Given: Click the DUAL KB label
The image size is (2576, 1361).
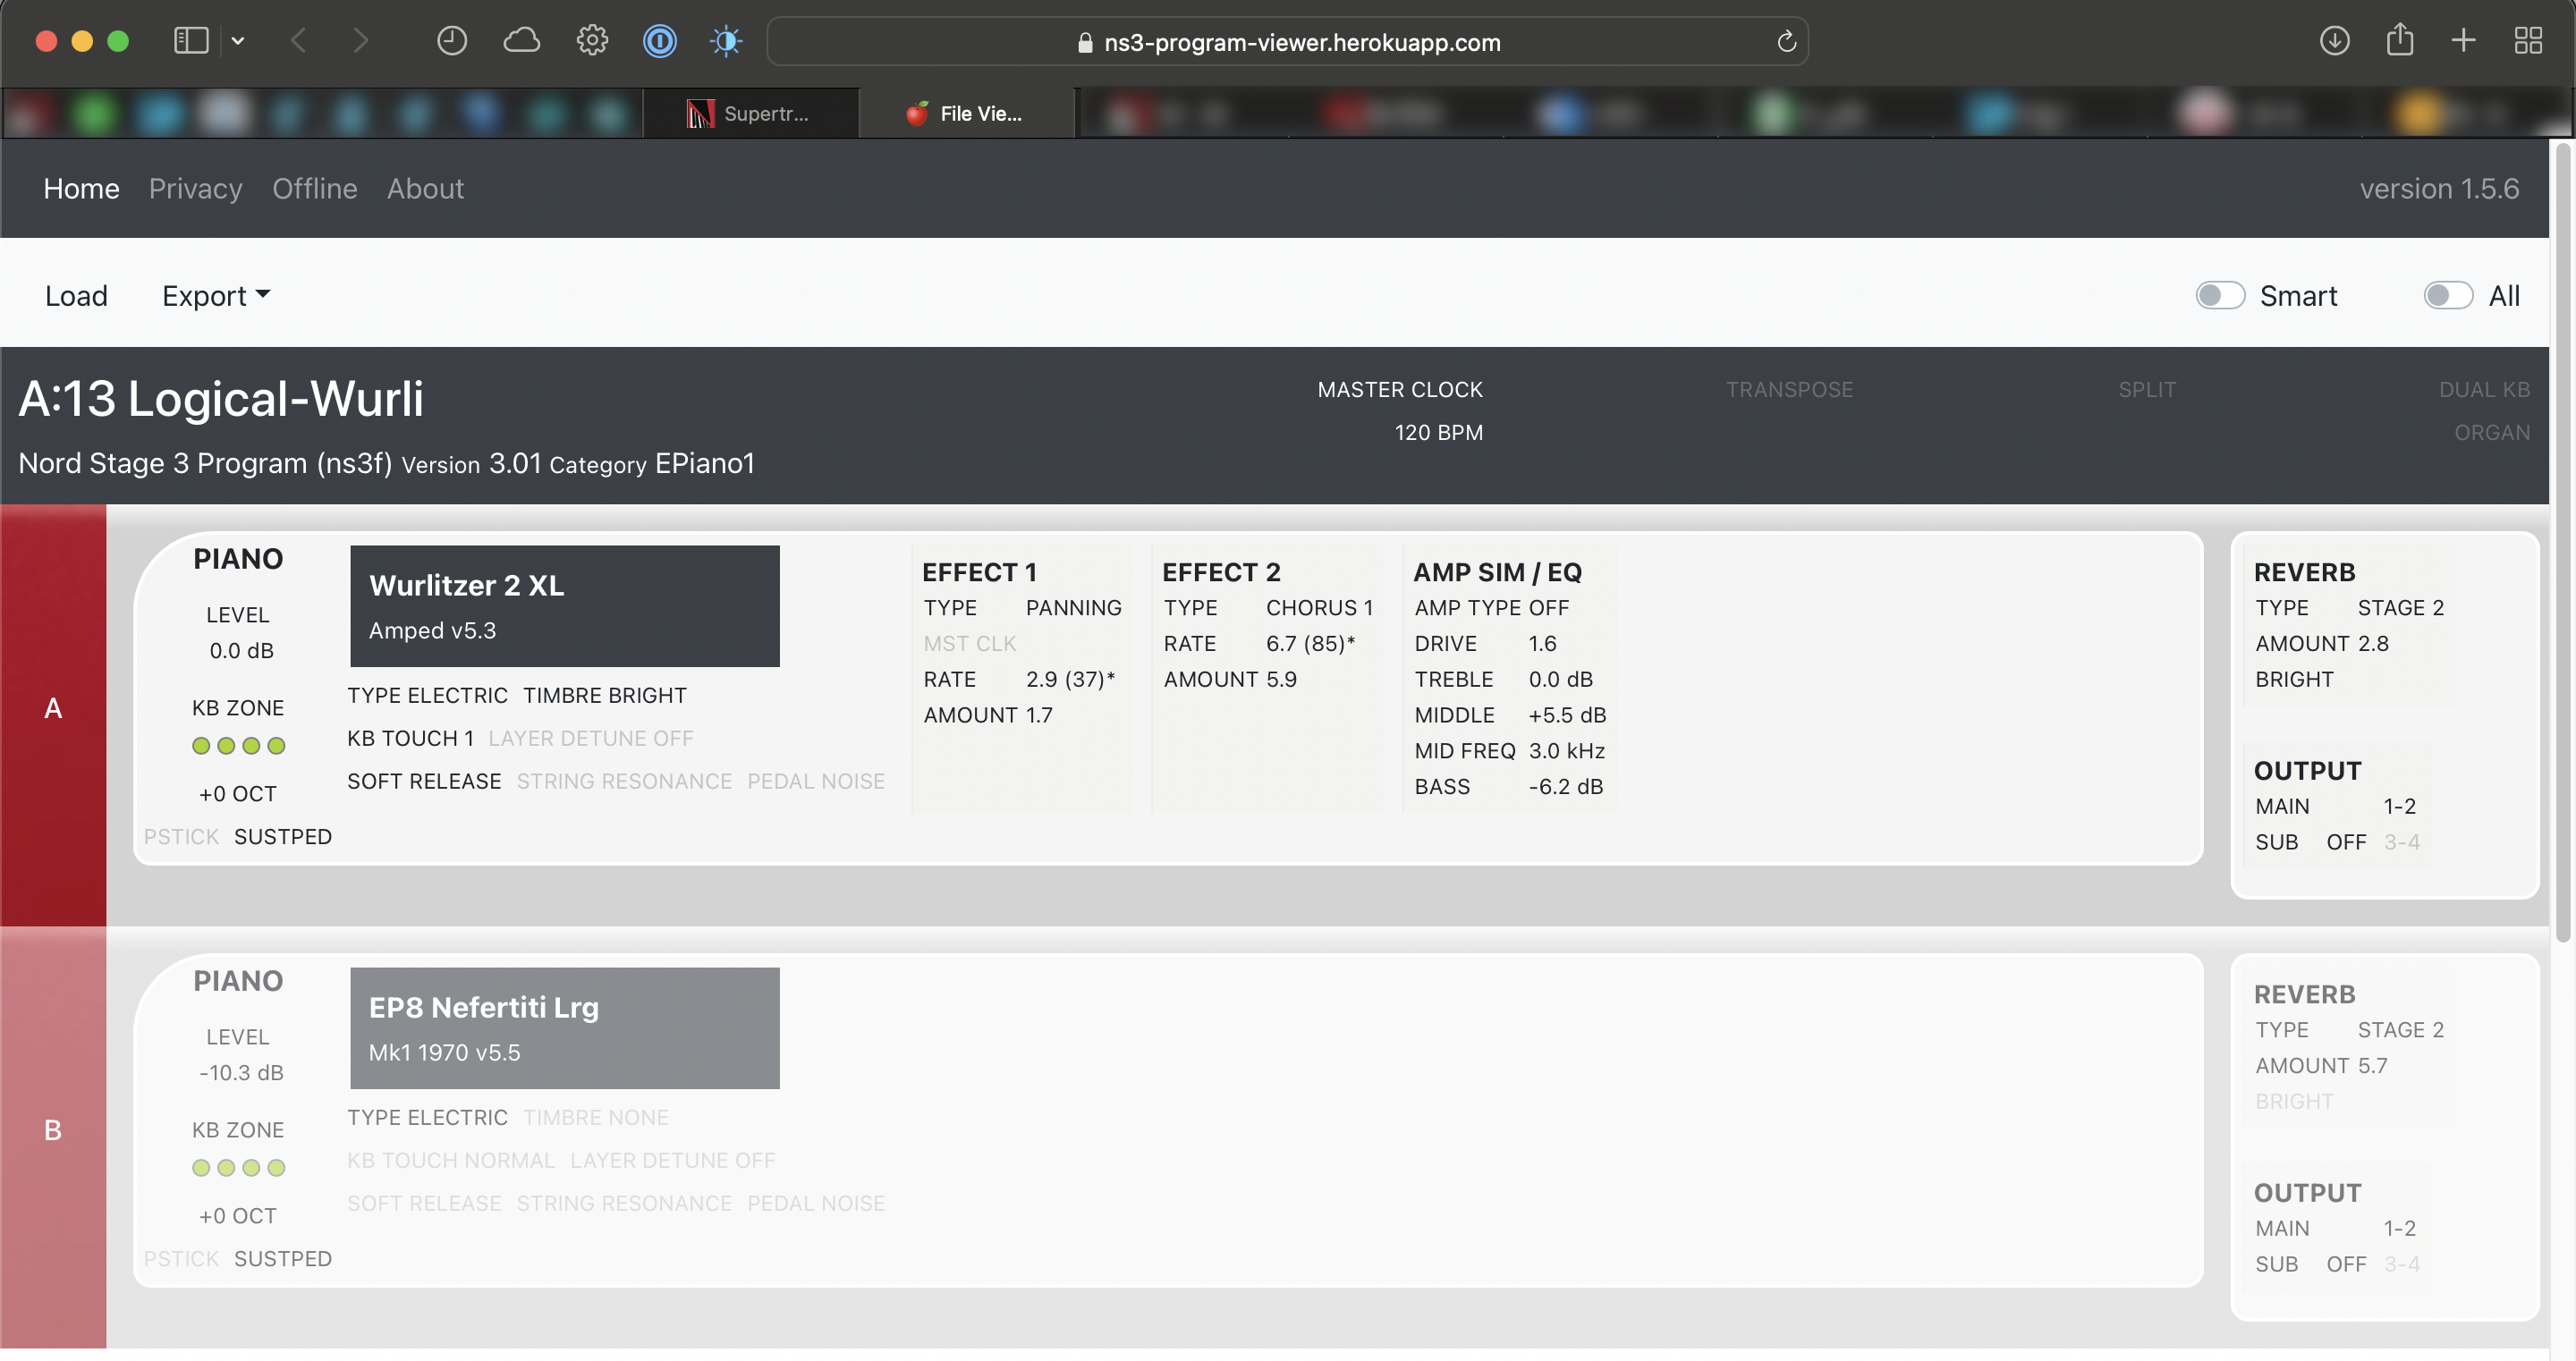Looking at the screenshot, I should point(2484,389).
